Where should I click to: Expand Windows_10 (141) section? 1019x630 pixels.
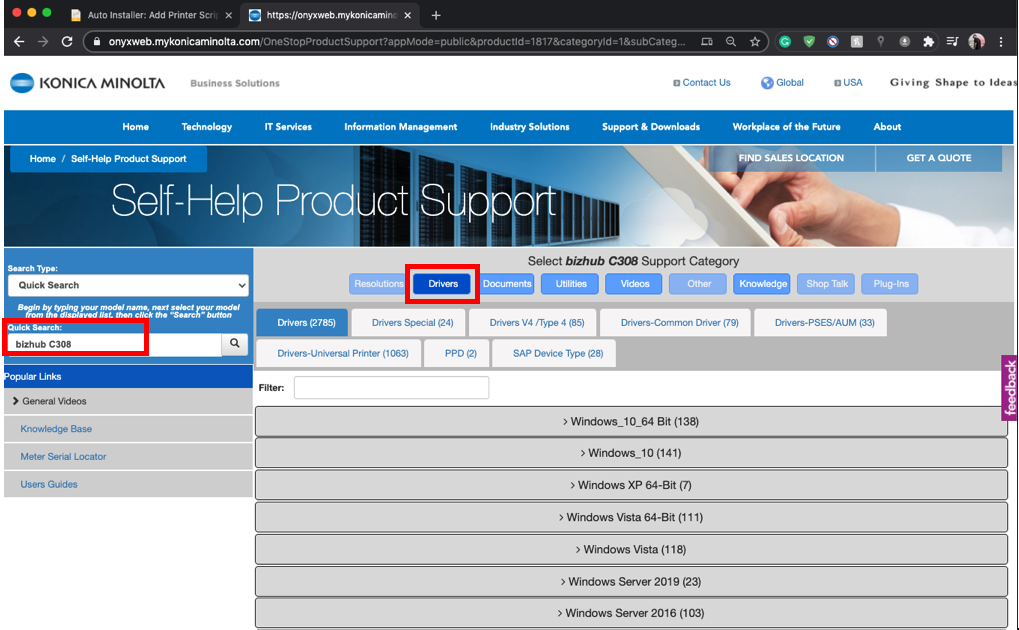tap(631, 453)
